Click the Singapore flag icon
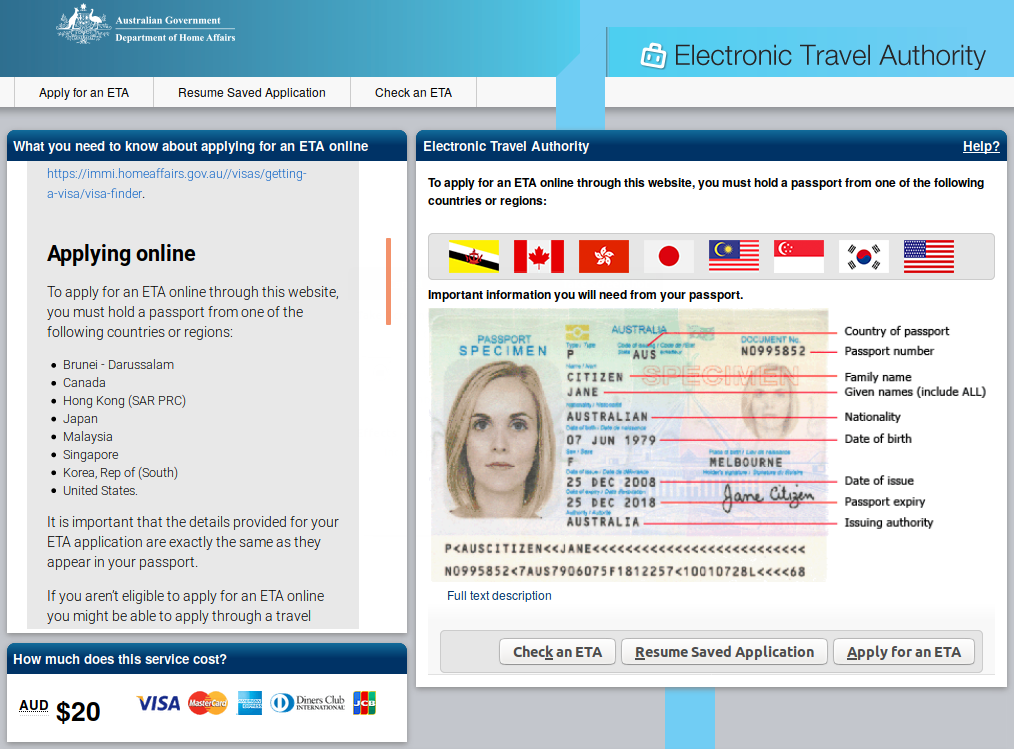Viewport: 1014px width, 749px height. [799, 256]
